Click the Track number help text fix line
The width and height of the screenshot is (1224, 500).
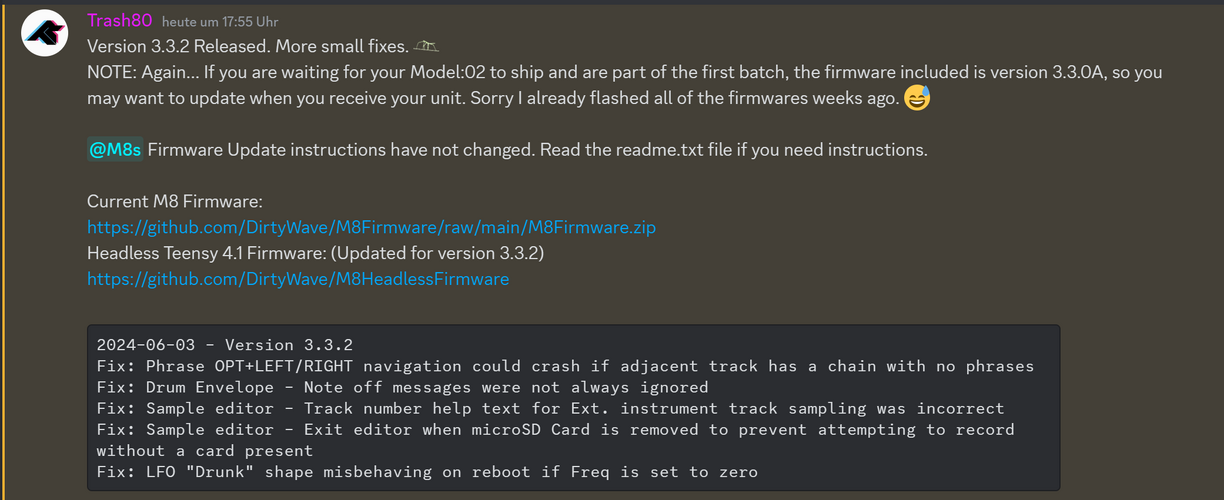pos(550,408)
